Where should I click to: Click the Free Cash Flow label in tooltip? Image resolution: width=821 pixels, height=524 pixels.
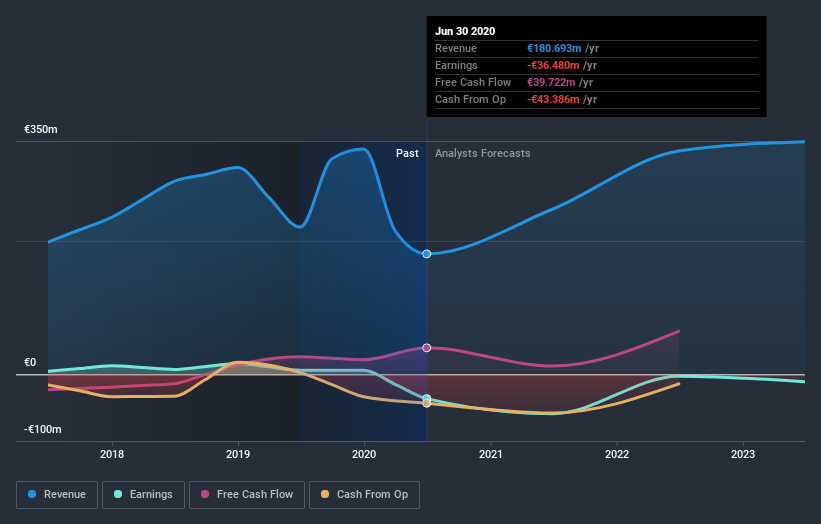pyautogui.click(x=473, y=82)
